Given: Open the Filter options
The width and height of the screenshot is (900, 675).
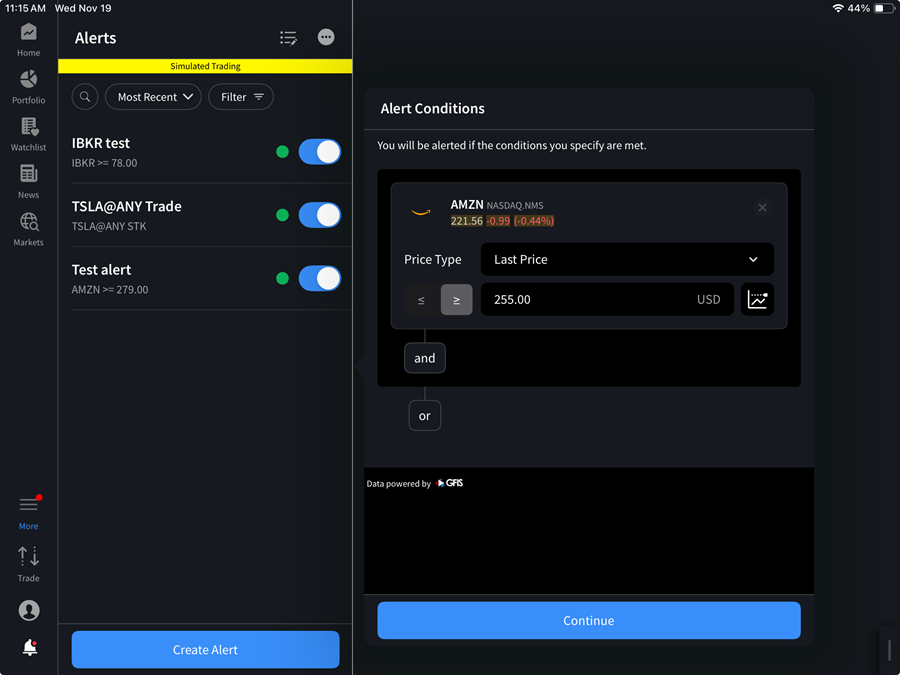Looking at the screenshot, I should [240, 96].
